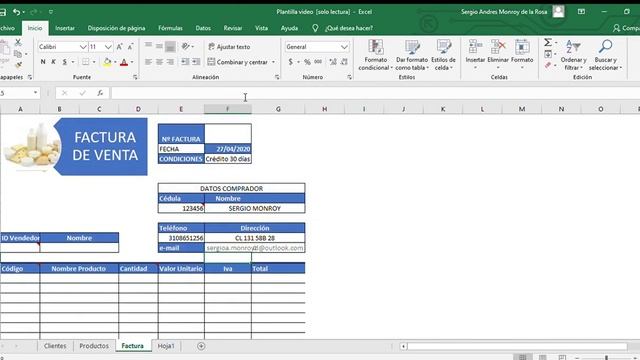Click the AutoSum sigma icon
Viewport: 640px width, 360px height.
click(x=548, y=42)
